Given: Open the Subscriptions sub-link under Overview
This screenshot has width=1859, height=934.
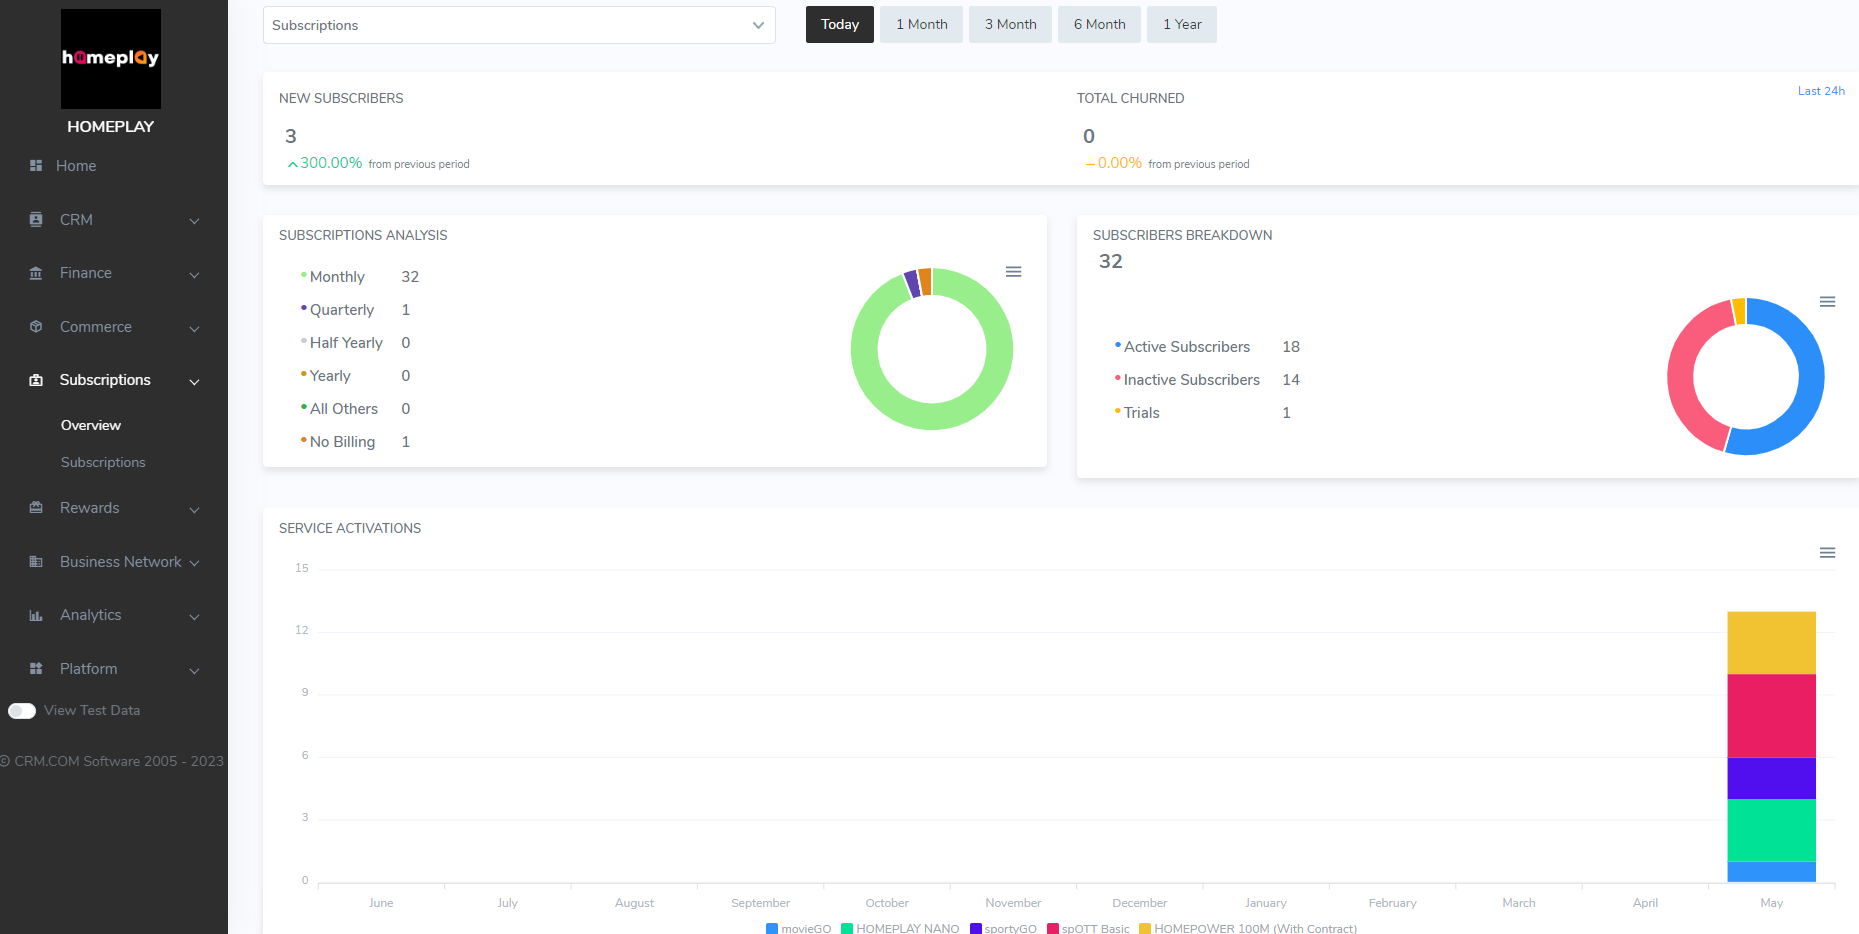Looking at the screenshot, I should [x=103, y=463].
